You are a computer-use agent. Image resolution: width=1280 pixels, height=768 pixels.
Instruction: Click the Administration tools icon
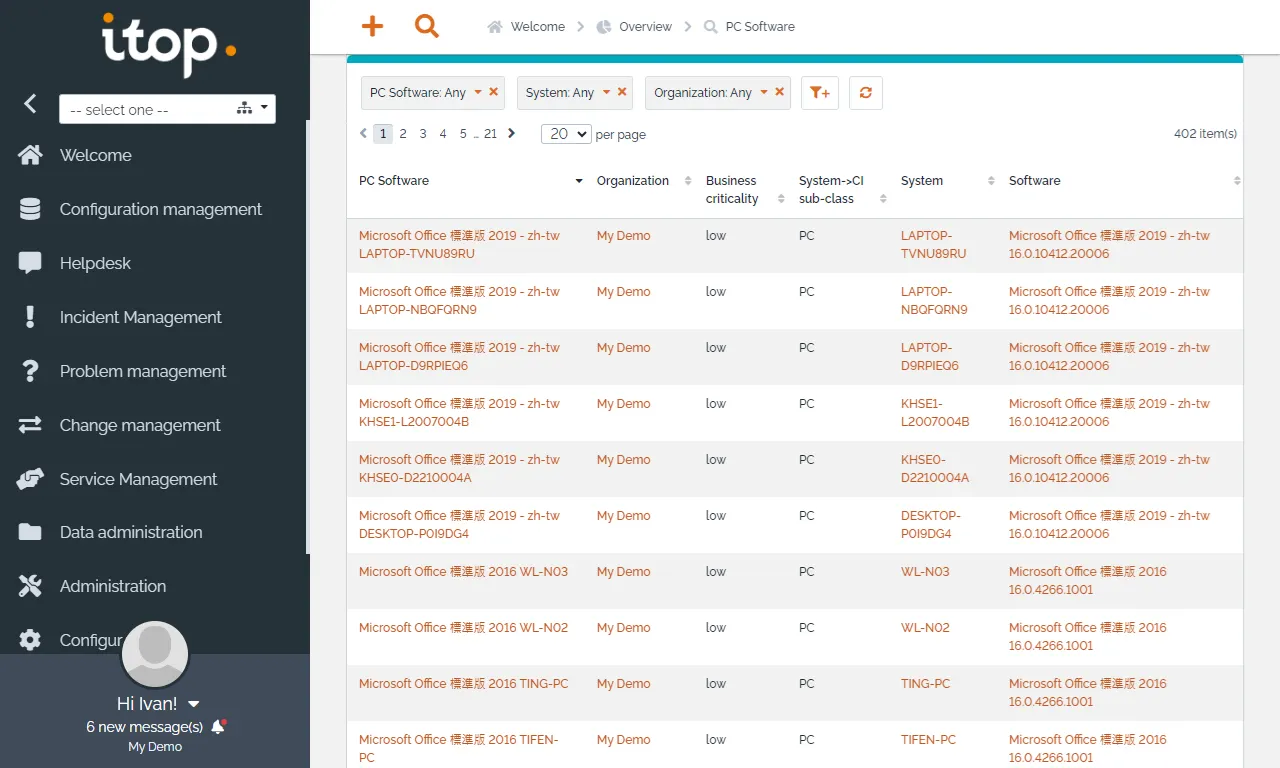[30, 586]
